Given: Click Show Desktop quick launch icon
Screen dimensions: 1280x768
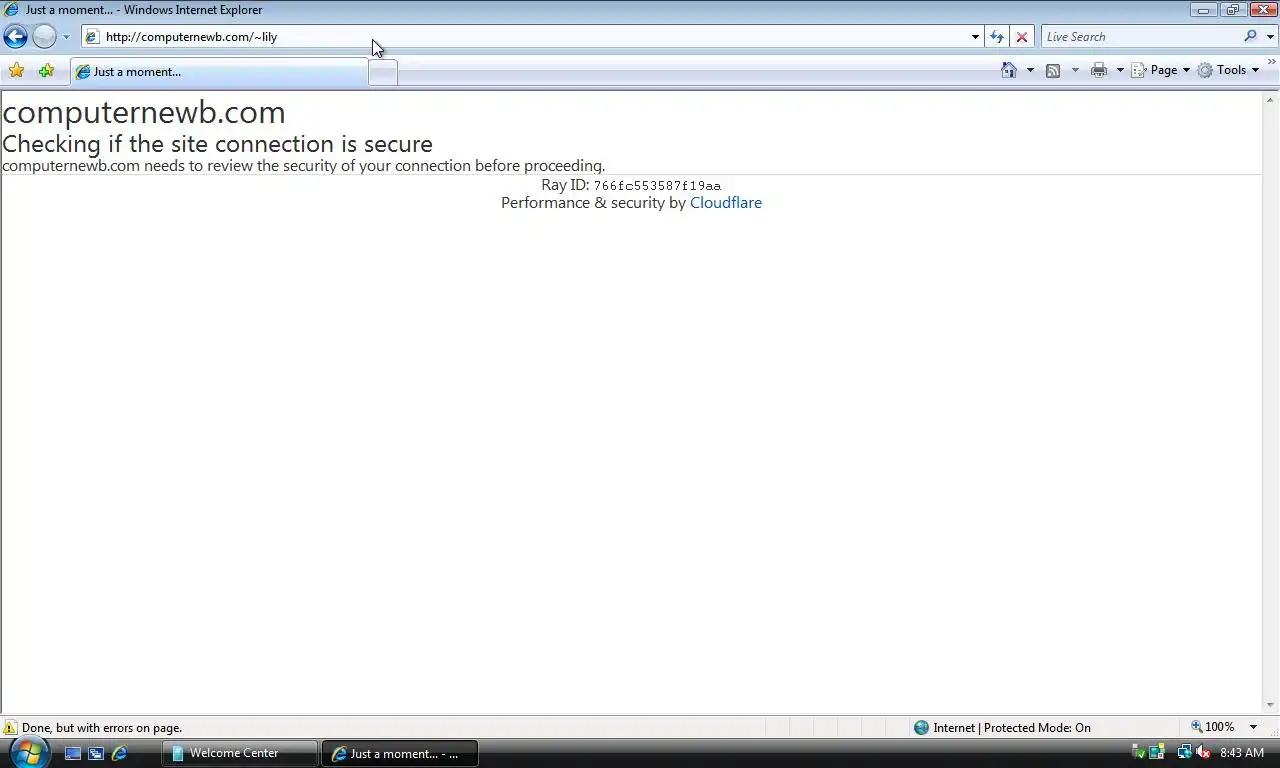Looking at the screenshot, I should point(73,753).
